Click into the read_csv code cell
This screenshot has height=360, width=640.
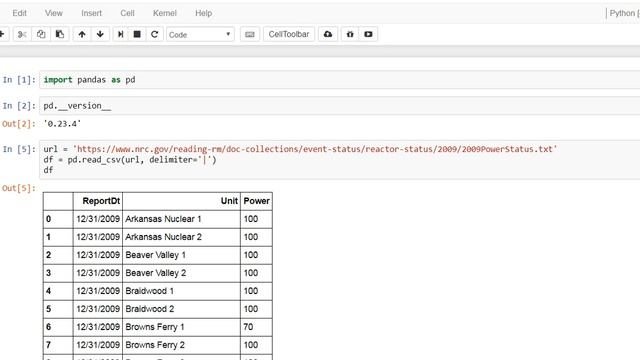pyautogui.click(x=340, y=160)
